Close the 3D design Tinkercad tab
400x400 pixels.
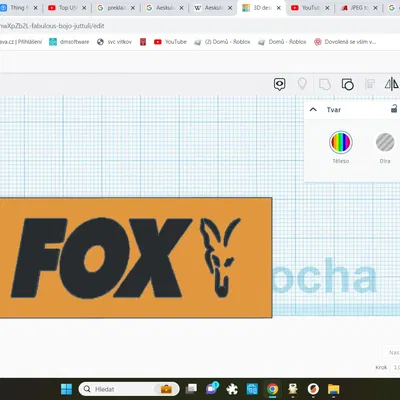coord(279,8)
